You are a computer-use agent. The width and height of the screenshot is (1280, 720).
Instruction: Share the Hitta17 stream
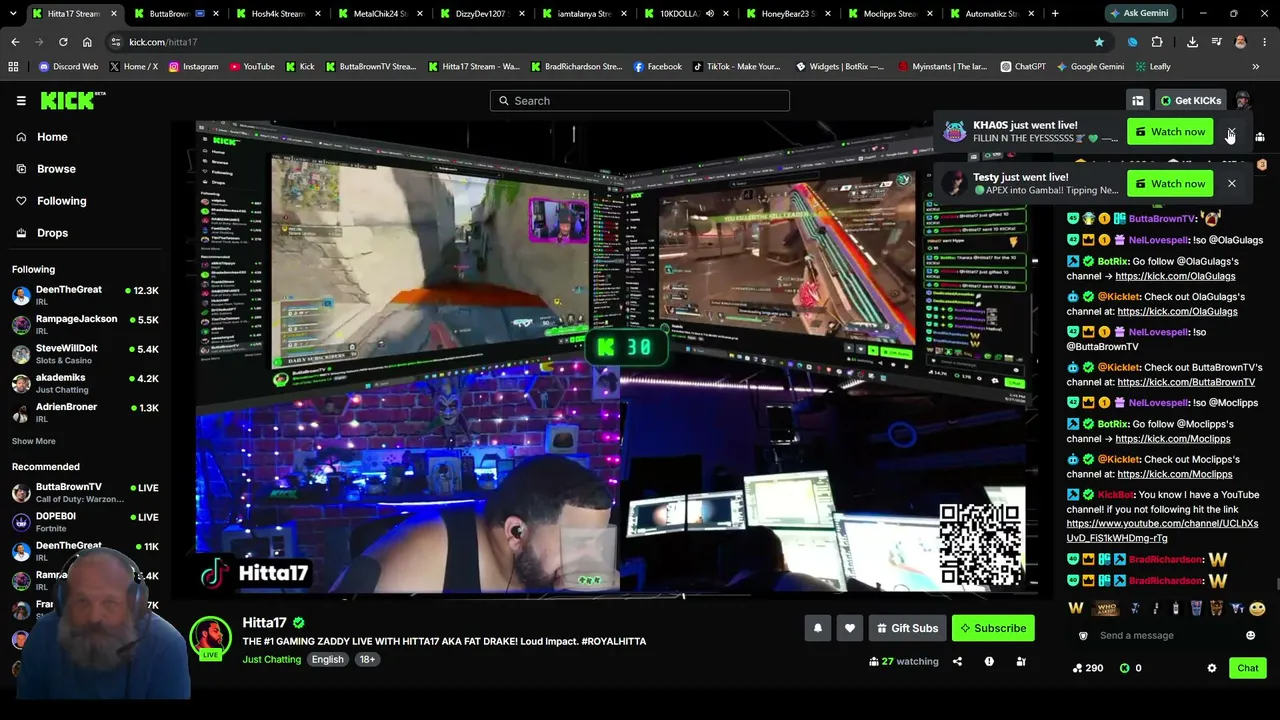(957, 661)
